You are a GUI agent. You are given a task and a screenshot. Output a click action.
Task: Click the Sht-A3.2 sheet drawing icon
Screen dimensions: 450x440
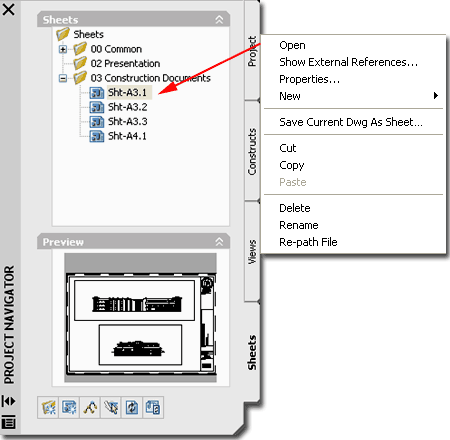(97, 107)
